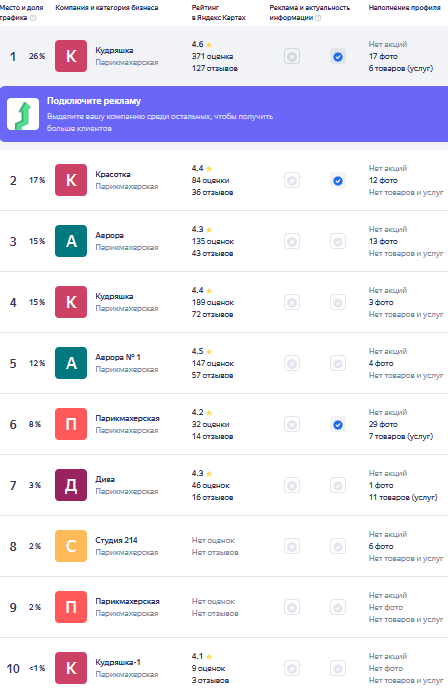Viewport: 448px width, 693px height.
Task: Click the 'Кудряшка-1' company name
Action: [x=118, y=662]
